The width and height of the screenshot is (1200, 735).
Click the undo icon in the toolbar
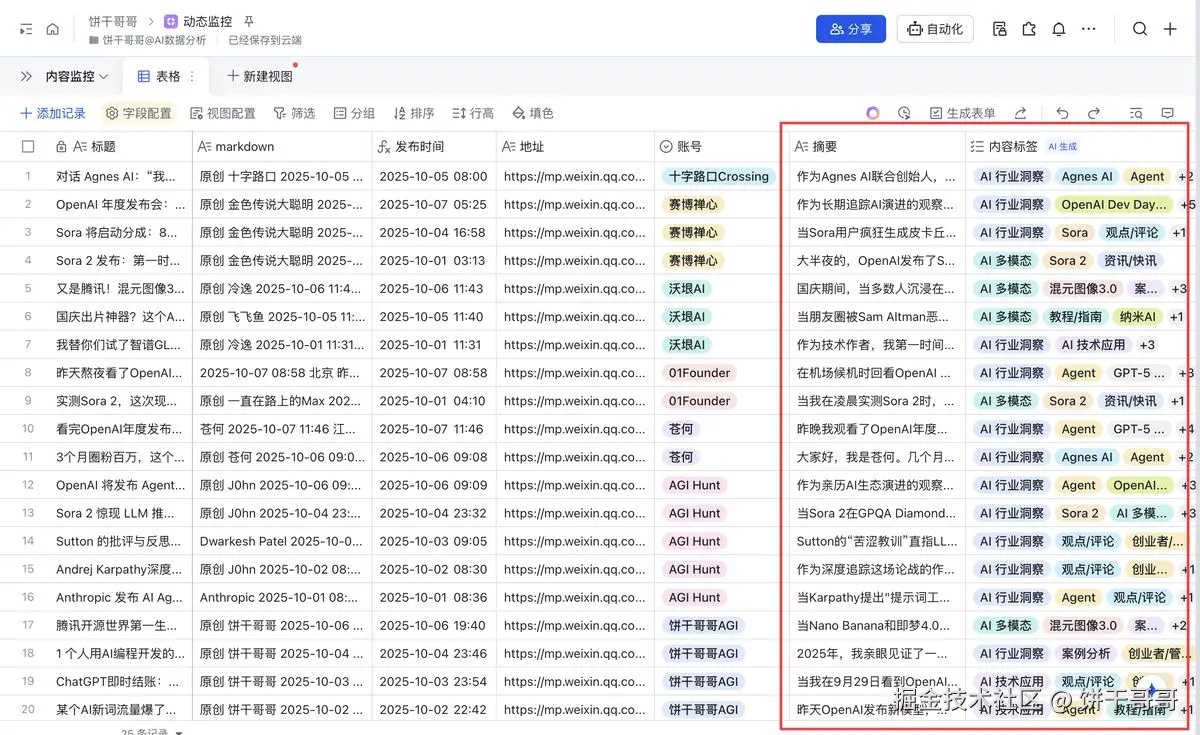click(1062, 113)
